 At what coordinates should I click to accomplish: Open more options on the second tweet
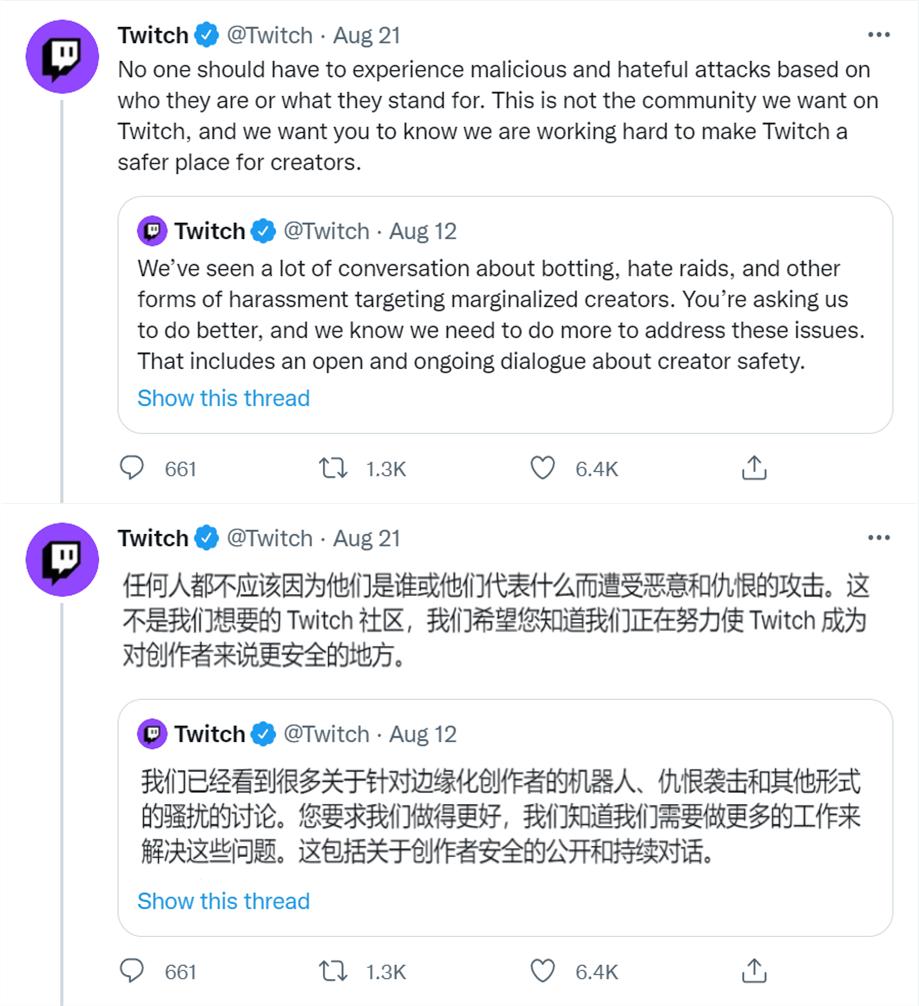tap(878, 538)
